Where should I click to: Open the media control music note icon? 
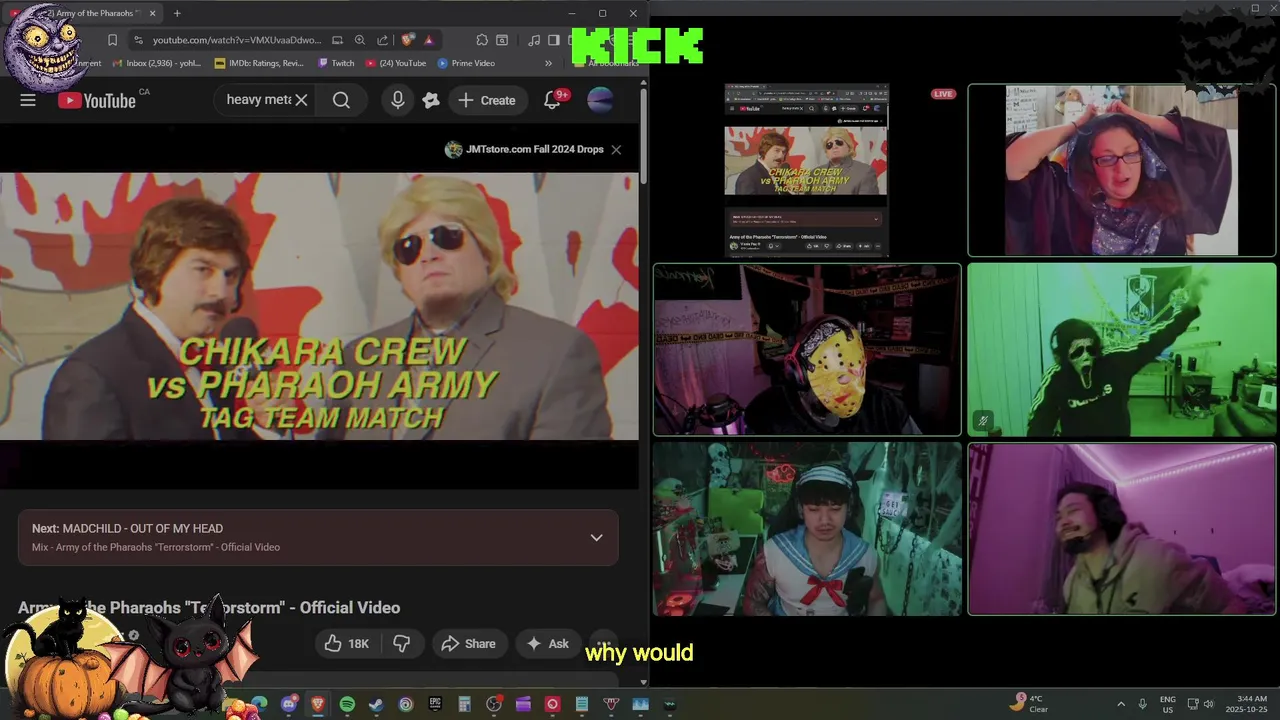(x=534, y=40)
